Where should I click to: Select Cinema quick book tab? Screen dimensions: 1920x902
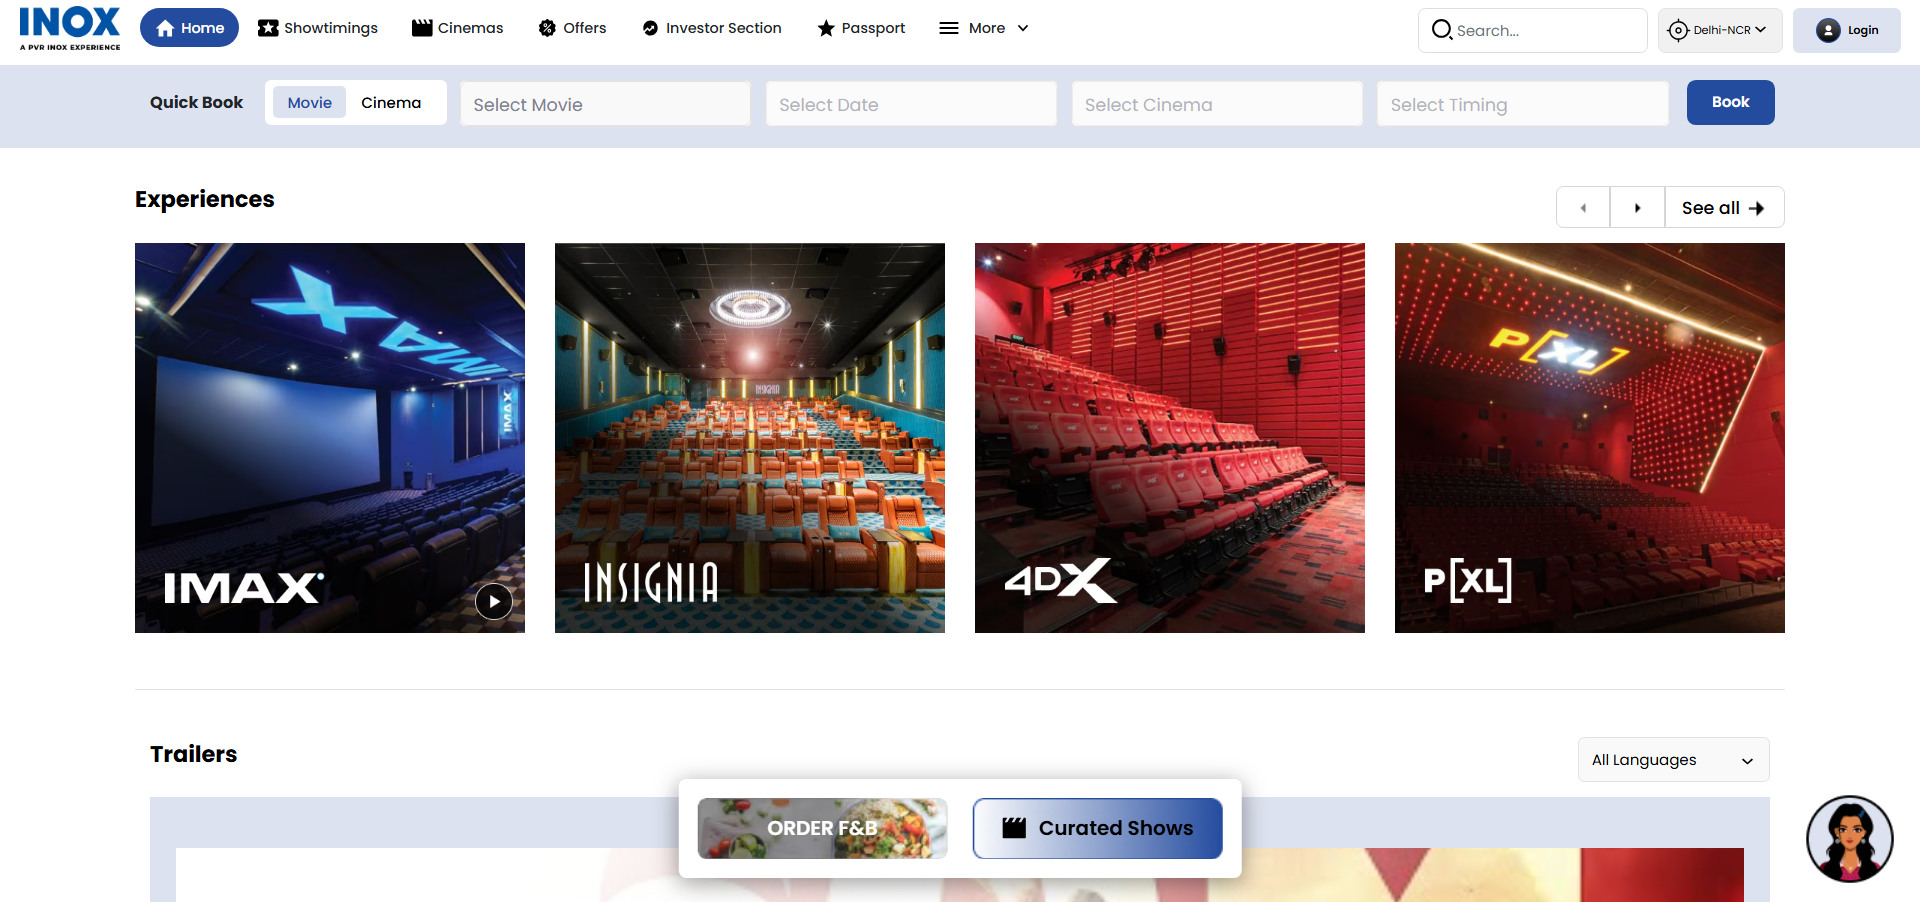pos(391,102)
